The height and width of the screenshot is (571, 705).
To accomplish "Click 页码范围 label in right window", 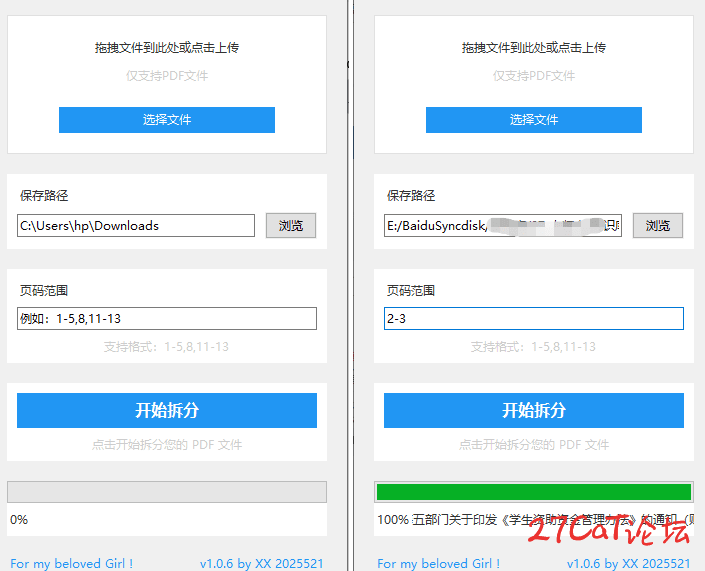I will point(411,290).
